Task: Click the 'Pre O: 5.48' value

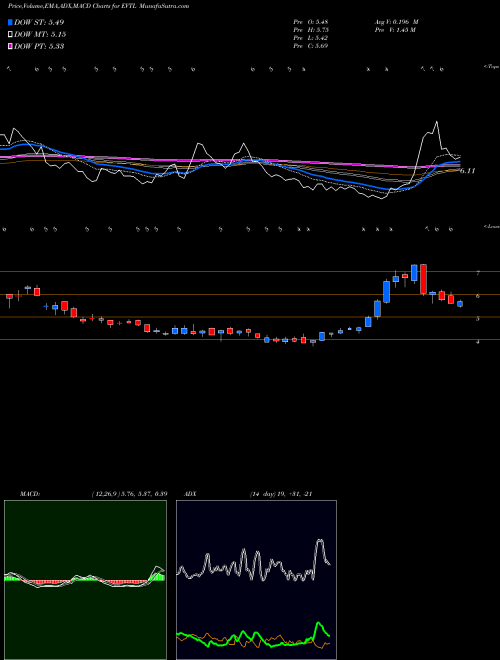Action: coord(311,22)
